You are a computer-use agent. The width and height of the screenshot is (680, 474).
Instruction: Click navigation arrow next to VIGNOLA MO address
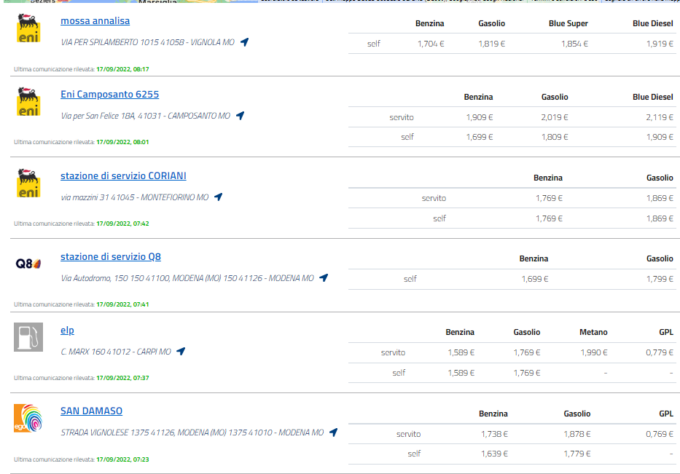(x=245, y=42)
